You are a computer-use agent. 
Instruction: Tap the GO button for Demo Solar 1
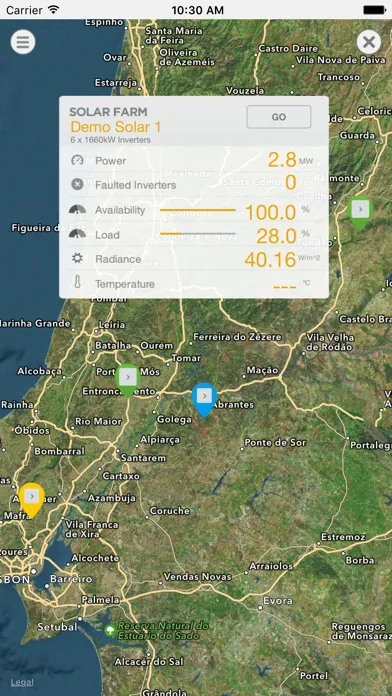(279, 117)
